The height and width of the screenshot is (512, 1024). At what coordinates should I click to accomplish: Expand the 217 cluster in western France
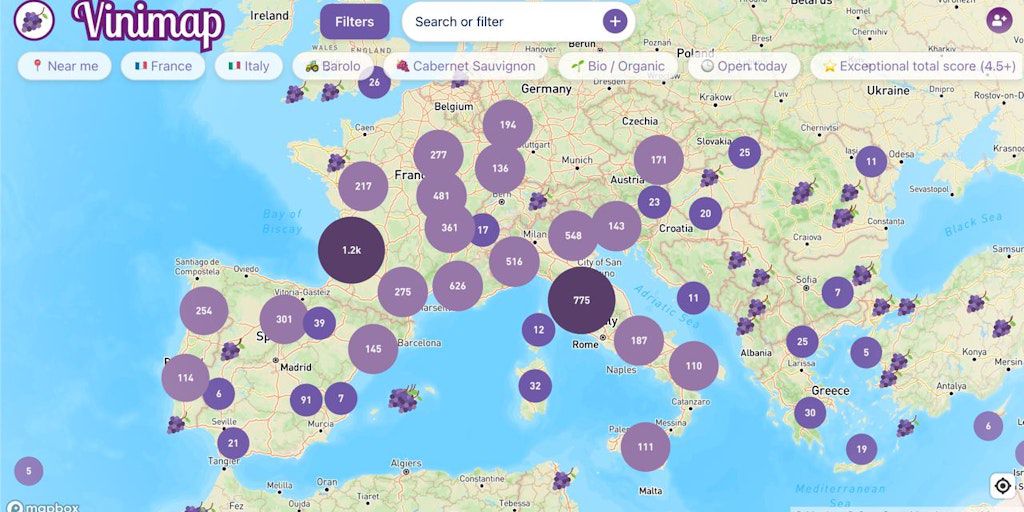363,186
